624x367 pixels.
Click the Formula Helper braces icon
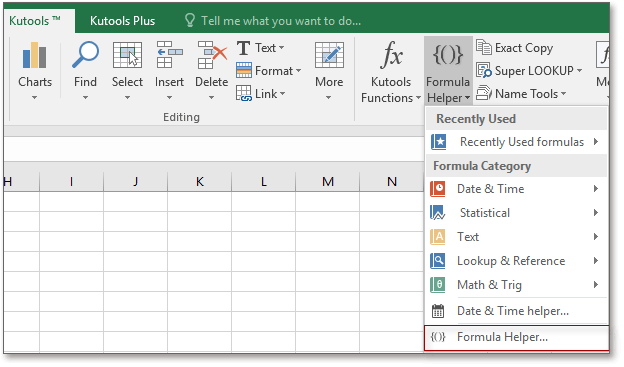coord(448,55)
